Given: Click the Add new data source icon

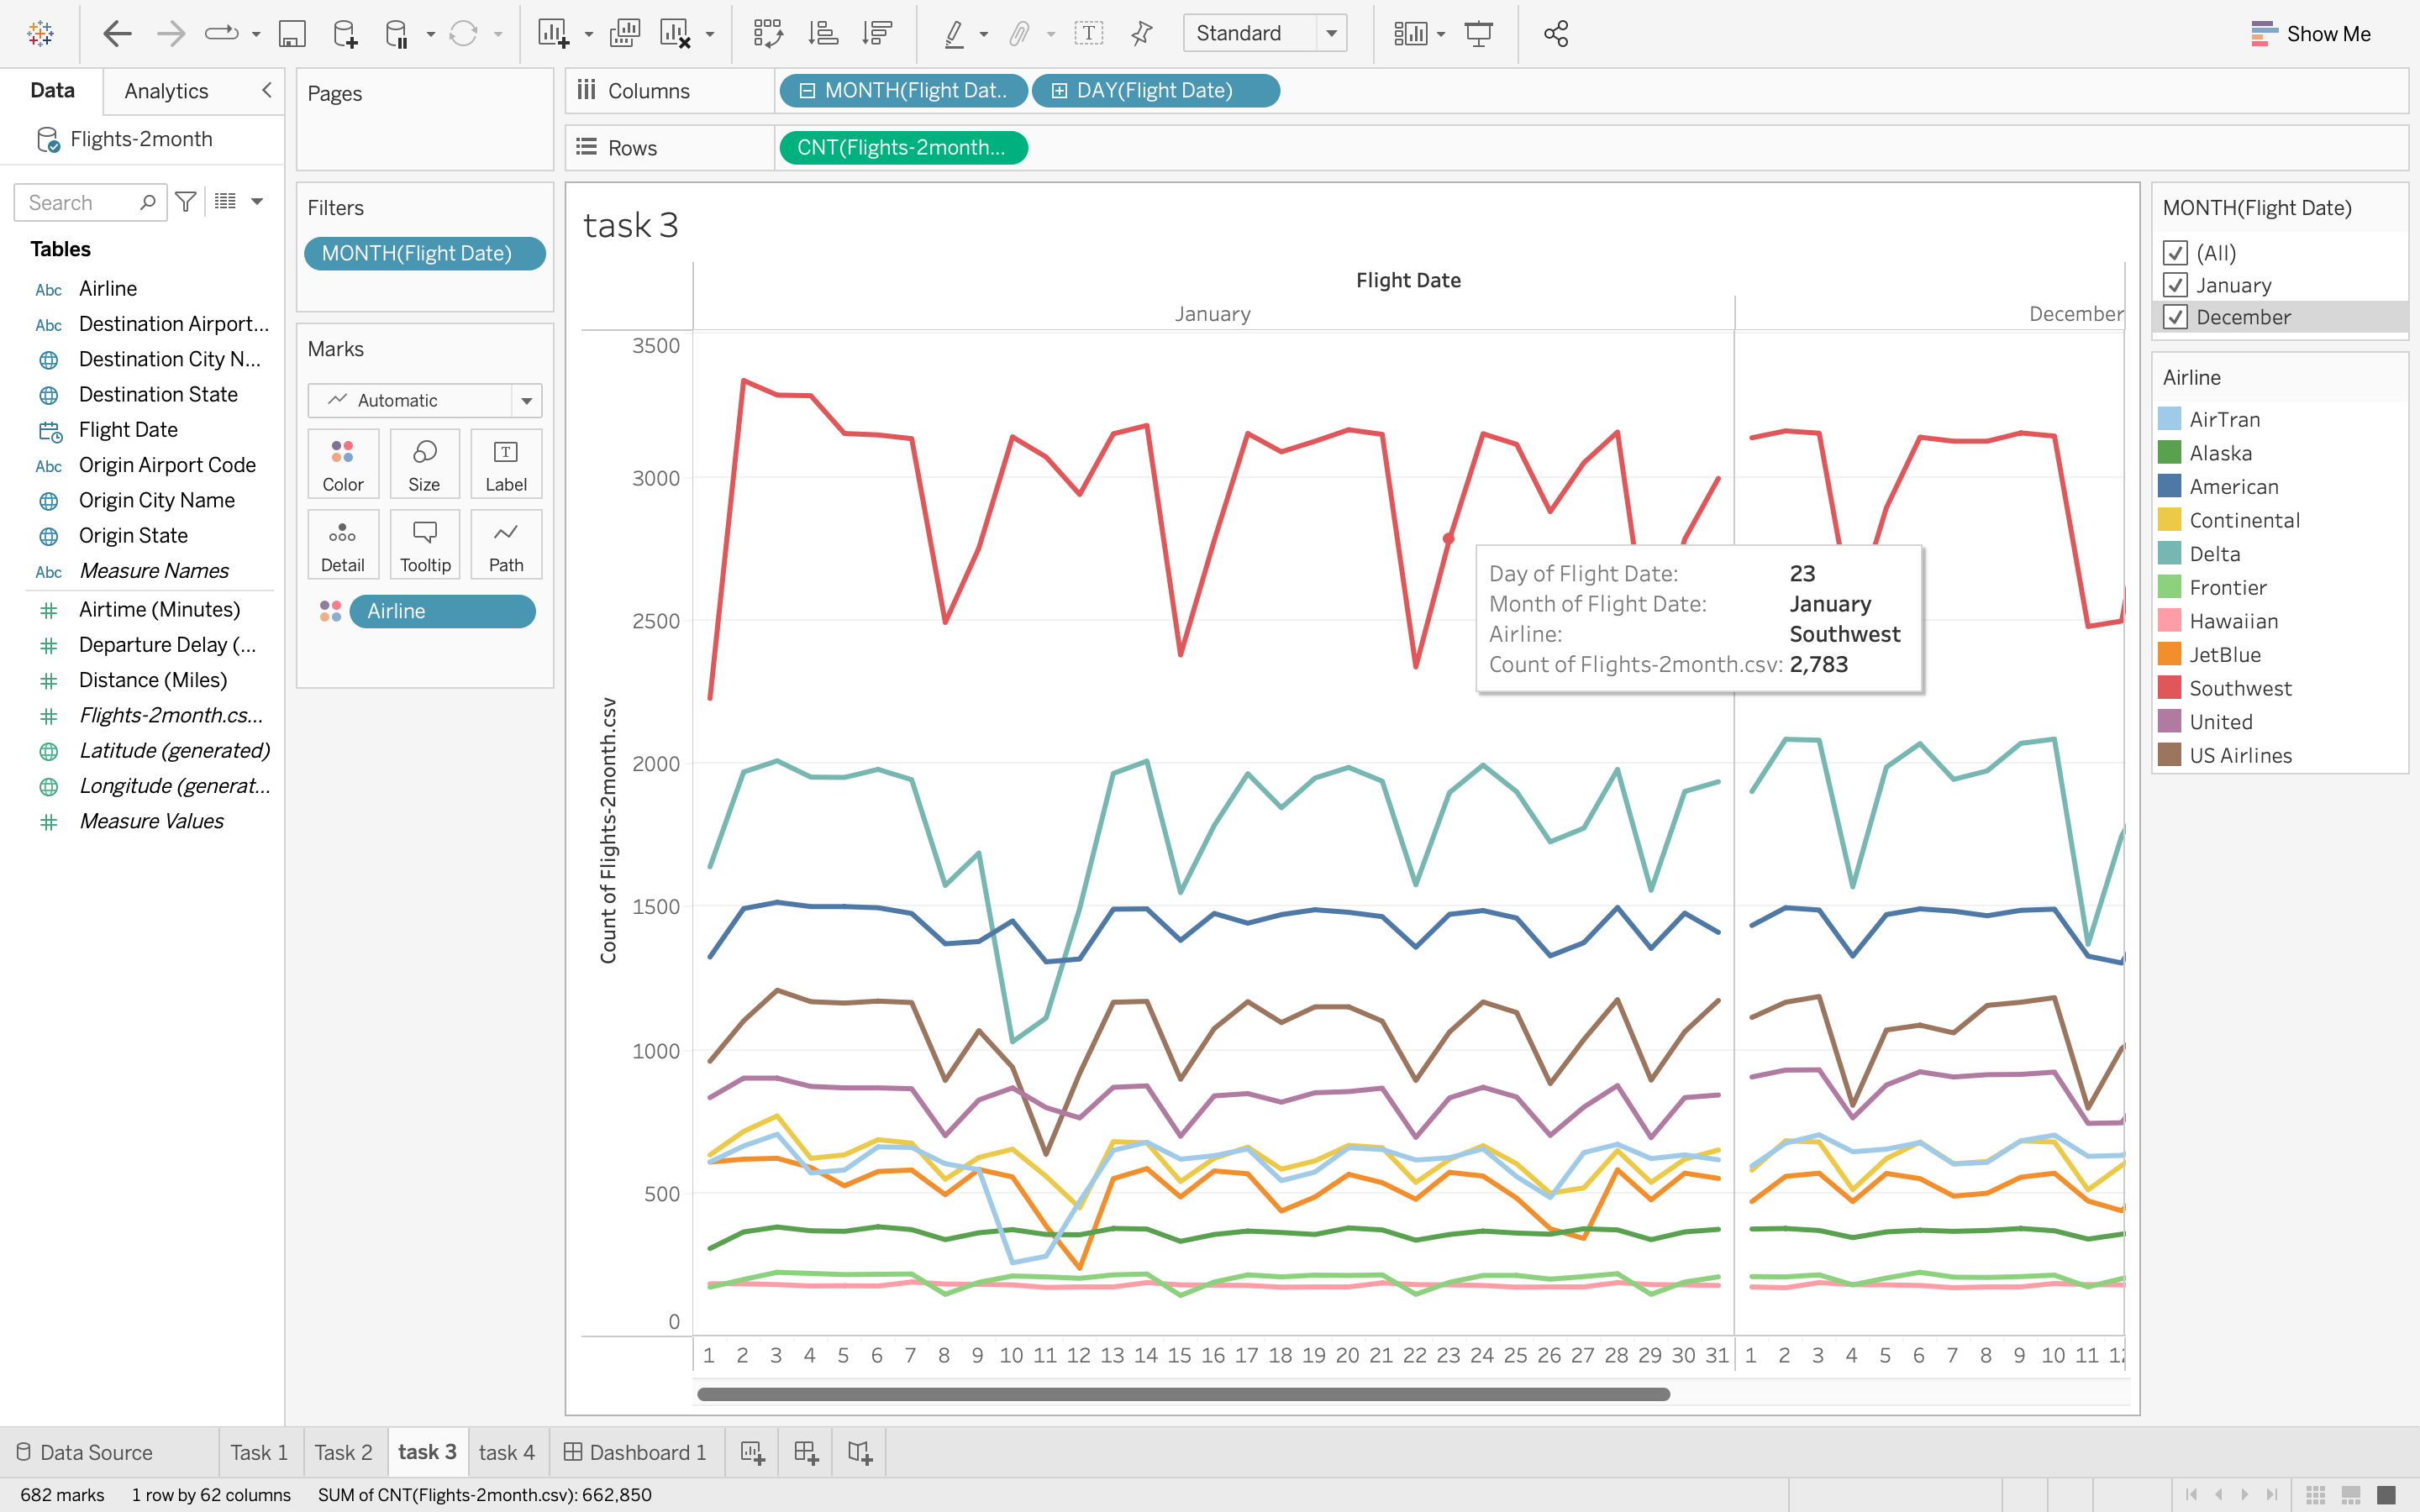Looking at the screenshot, I should pos(345,34).
